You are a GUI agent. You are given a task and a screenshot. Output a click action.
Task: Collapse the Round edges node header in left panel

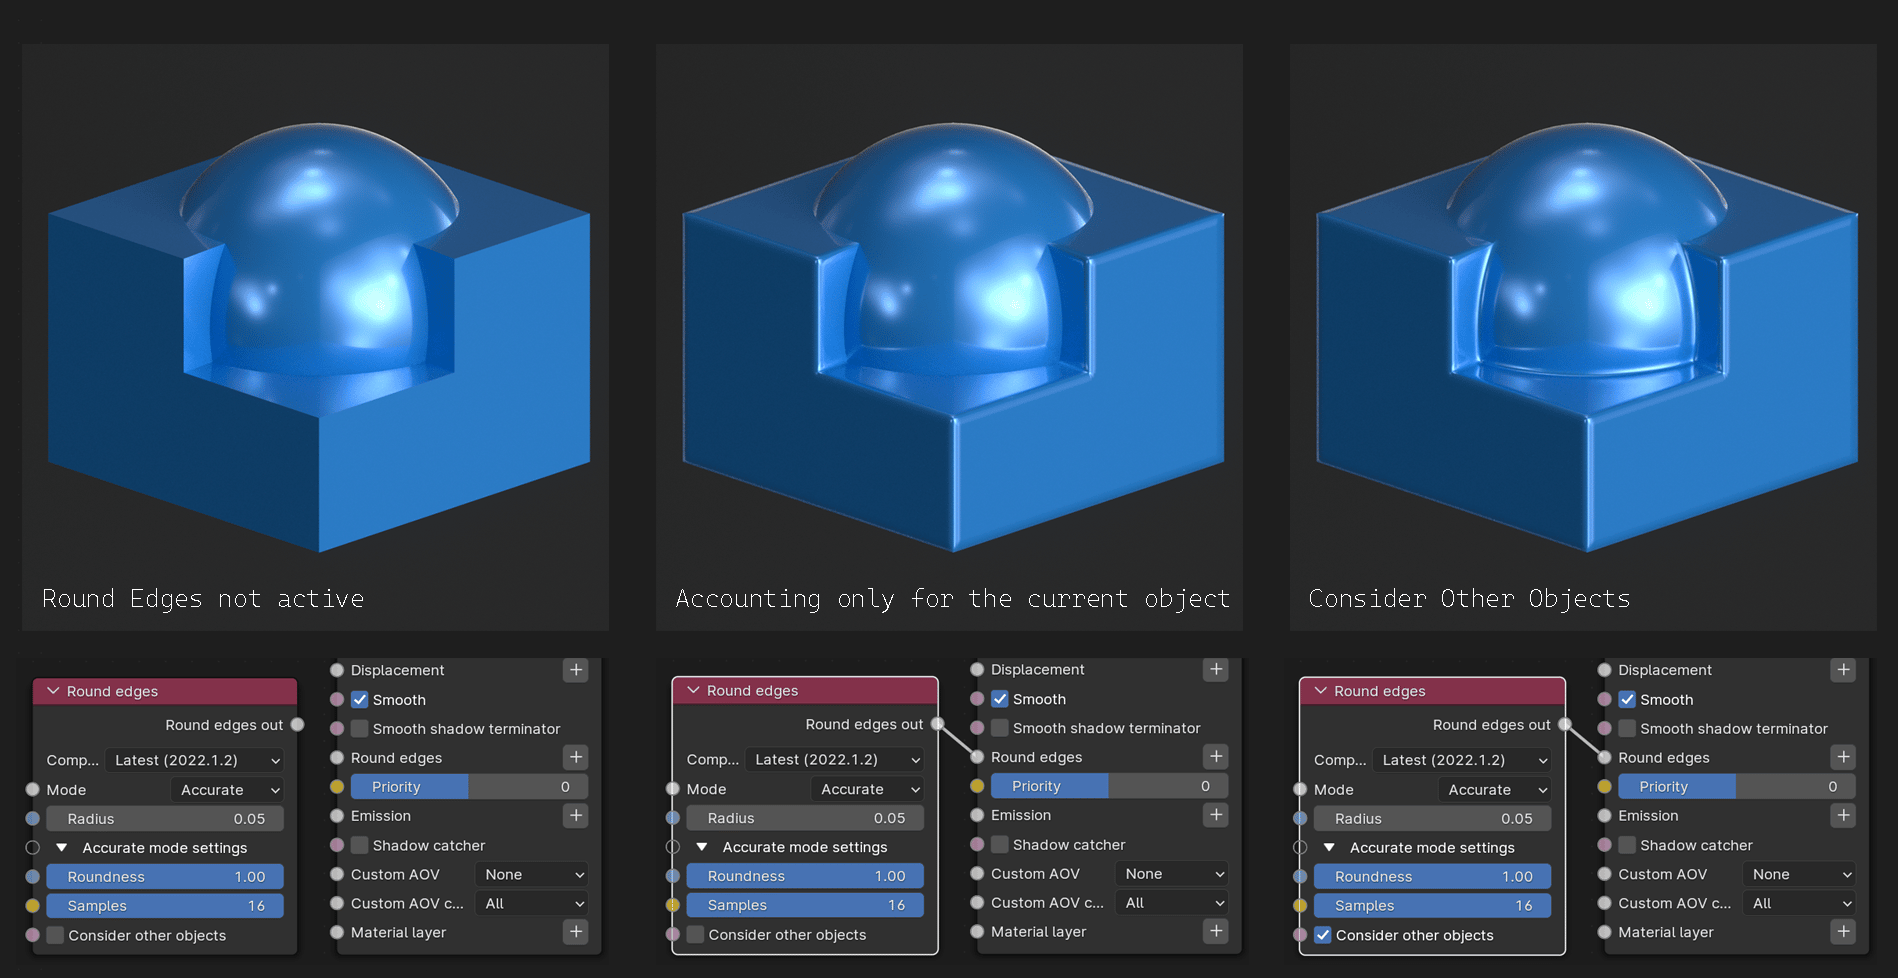coord(54,692)
